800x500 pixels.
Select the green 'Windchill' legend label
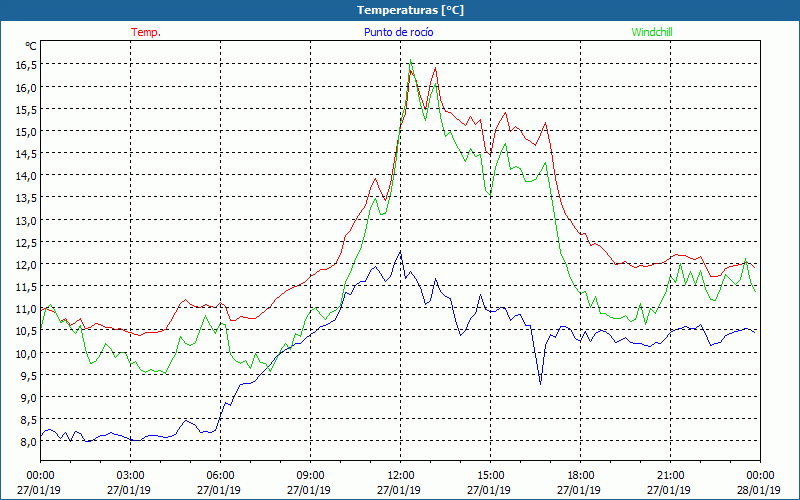point(652,32)
